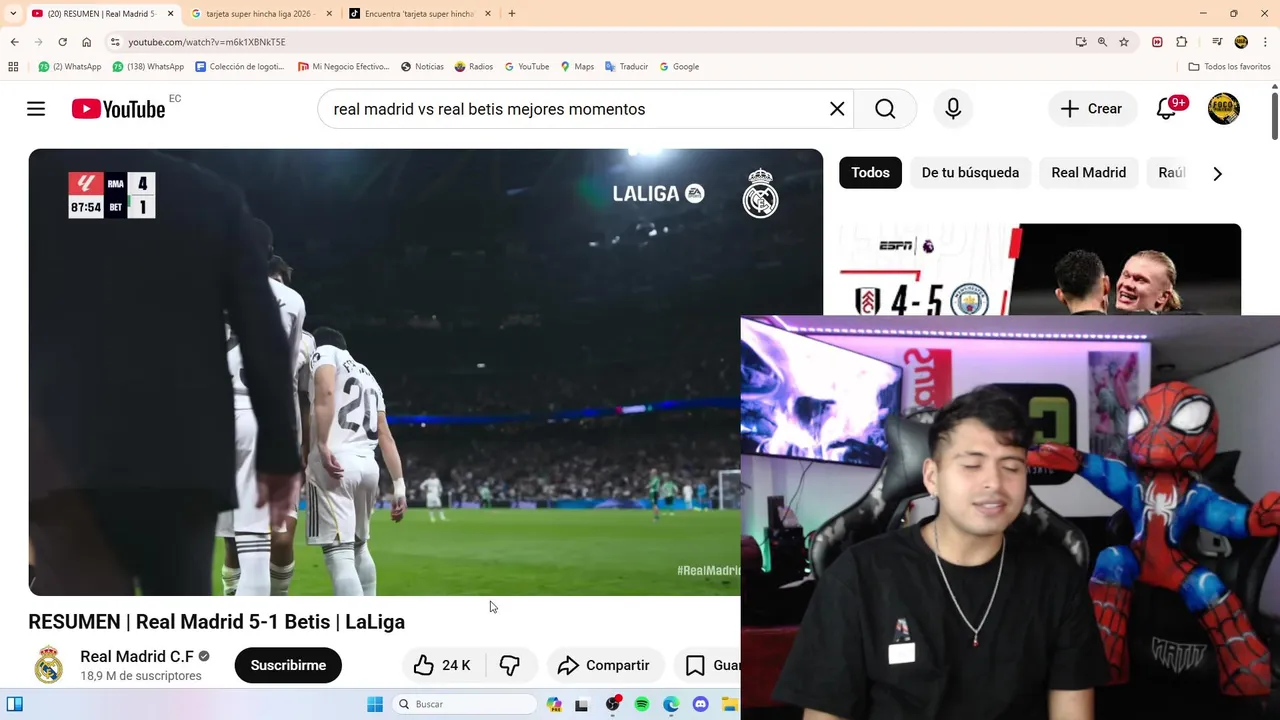Open the Windows Start menu
This screenshot has height=720, width=1280.
(x=375, y=704)
